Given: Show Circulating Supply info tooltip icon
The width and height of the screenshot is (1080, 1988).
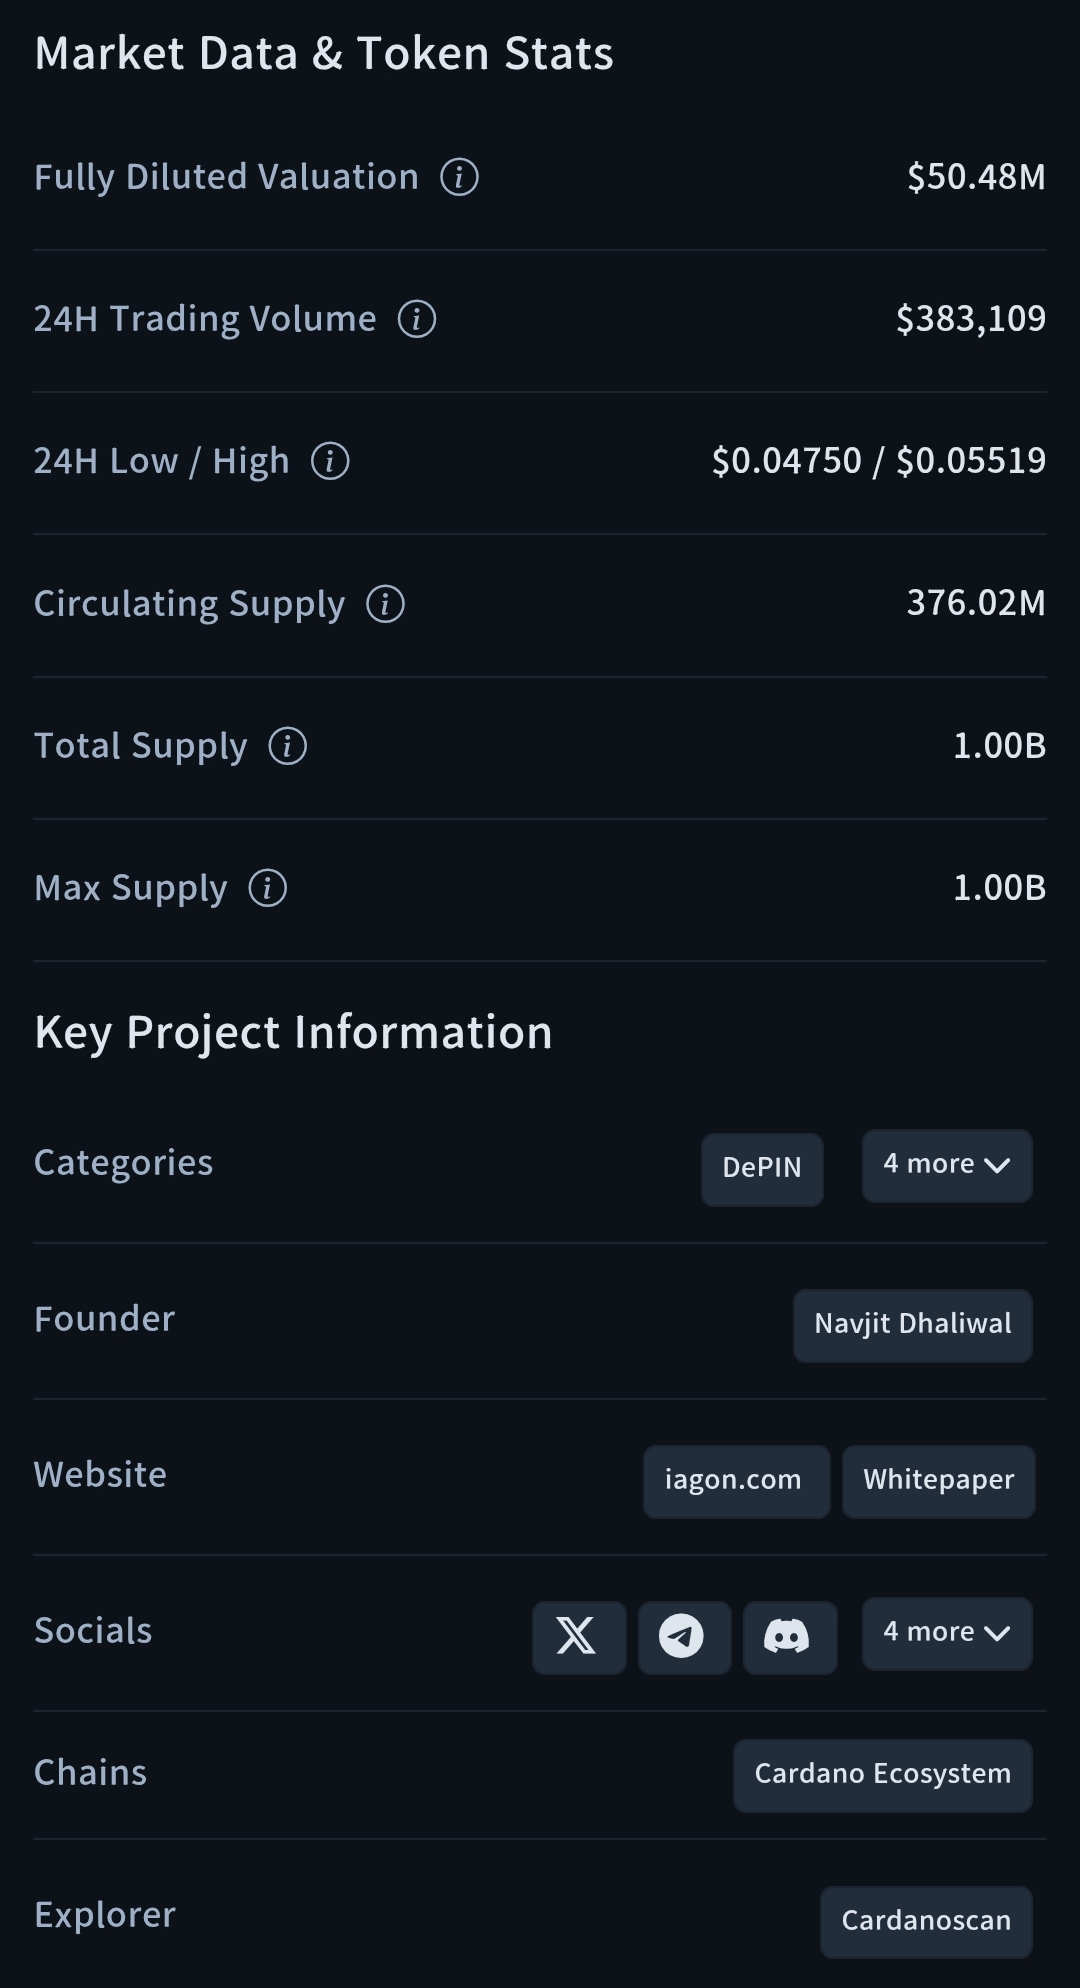Looking at the screenshot, I should coord(386,604).
